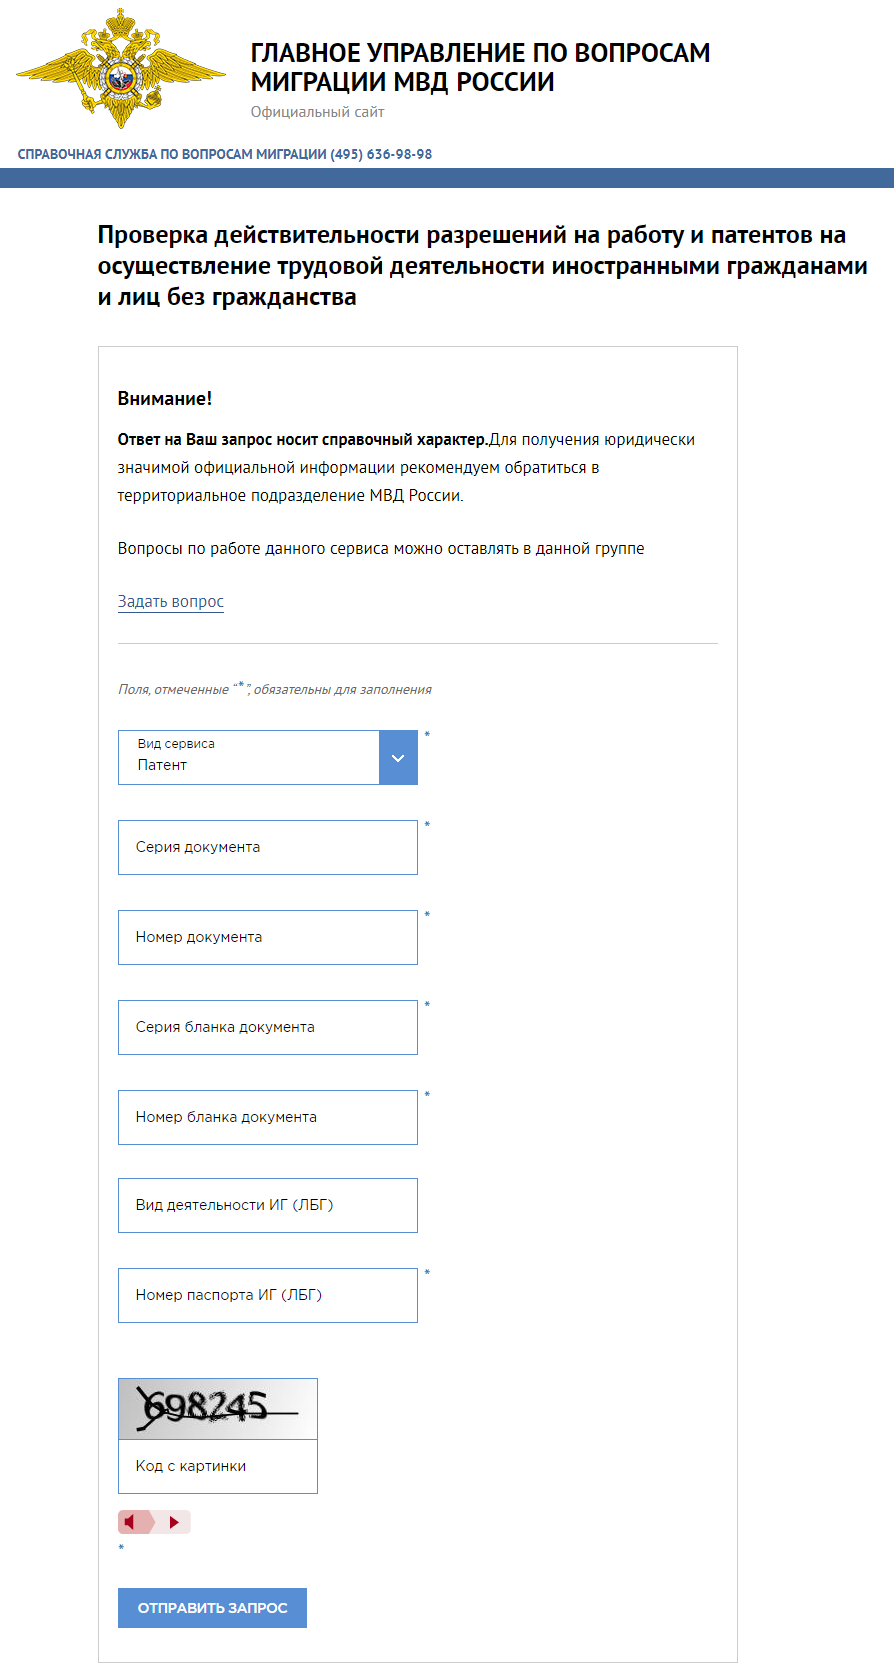This screenshot has width=894, height=1678.
Task: Click the Внимание! notice heading
Action: pyautogui.click(x=165, y=399)
